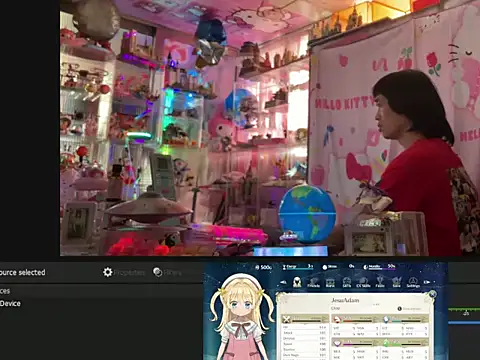Click the green stat category icon

386,343
